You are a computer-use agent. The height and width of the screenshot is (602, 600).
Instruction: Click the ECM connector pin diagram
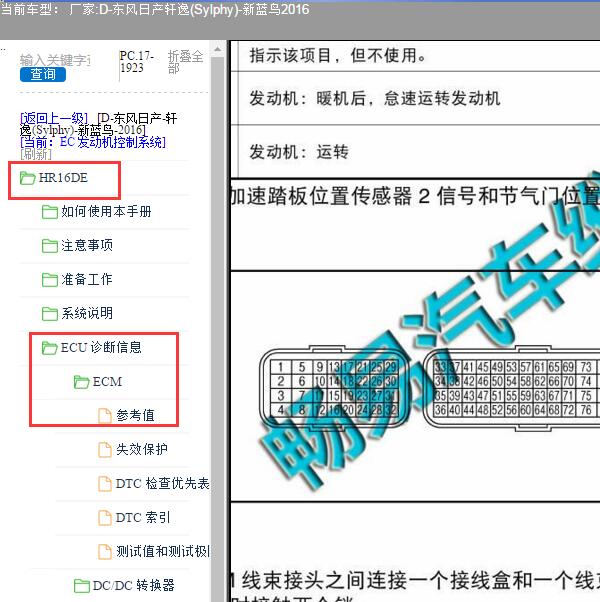pos(430,388)
